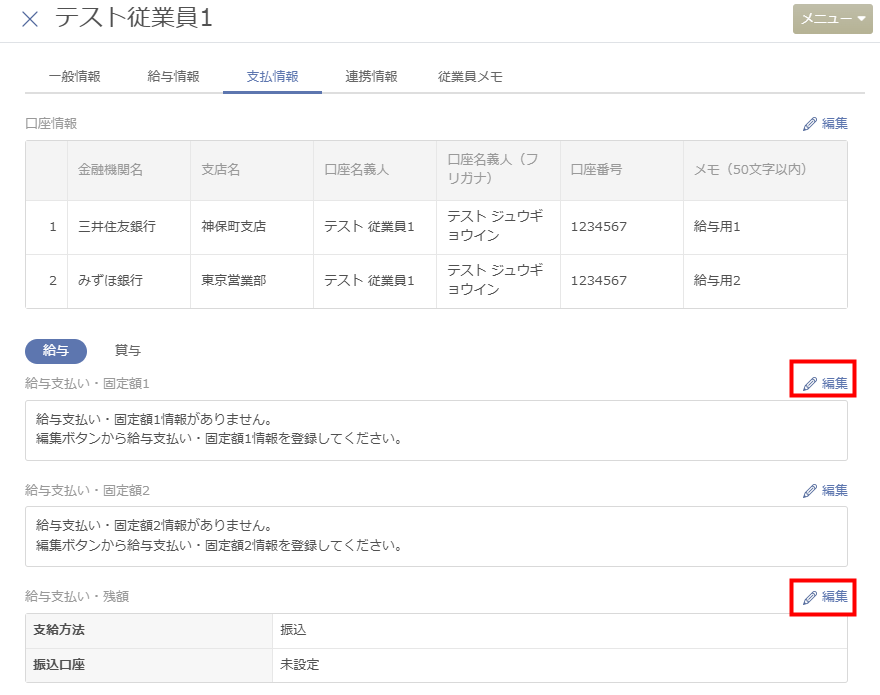Click the 東京営業部 branch cell
This screenshot has height=695, width=880.
(234, 281)
